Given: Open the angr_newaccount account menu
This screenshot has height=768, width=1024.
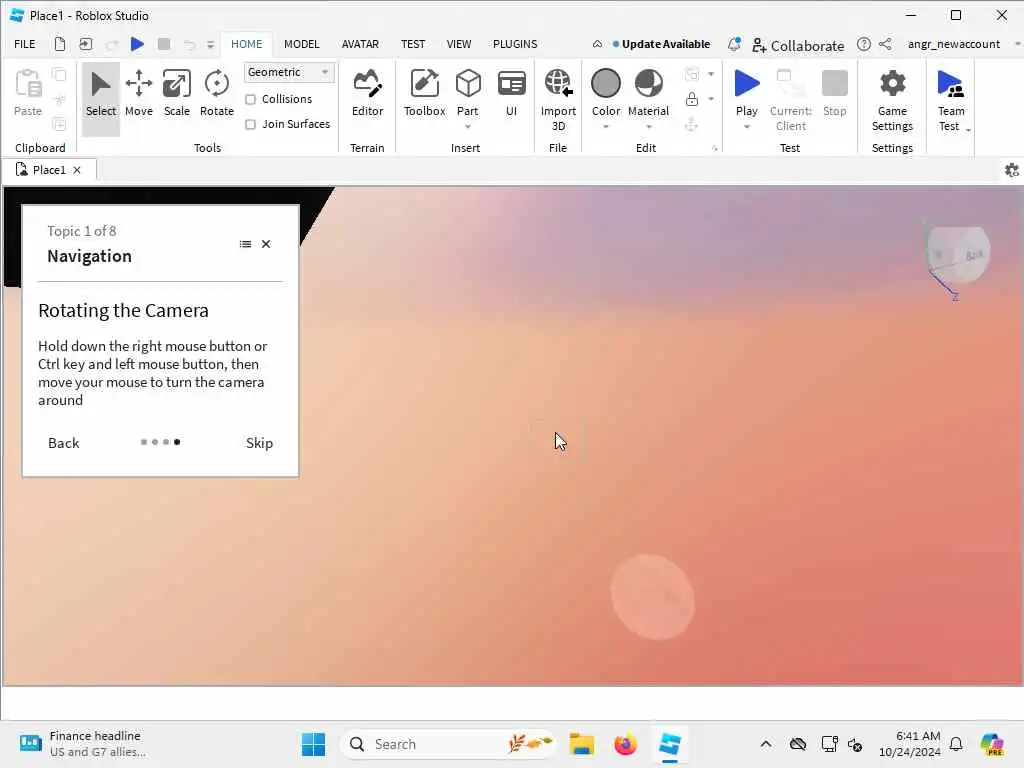Looking at the screenshot, I should coord(953,44).
